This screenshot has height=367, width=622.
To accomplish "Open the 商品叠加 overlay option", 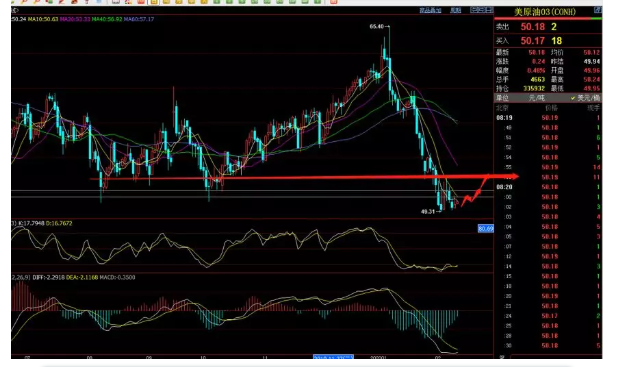I will (x=430, y=10).
